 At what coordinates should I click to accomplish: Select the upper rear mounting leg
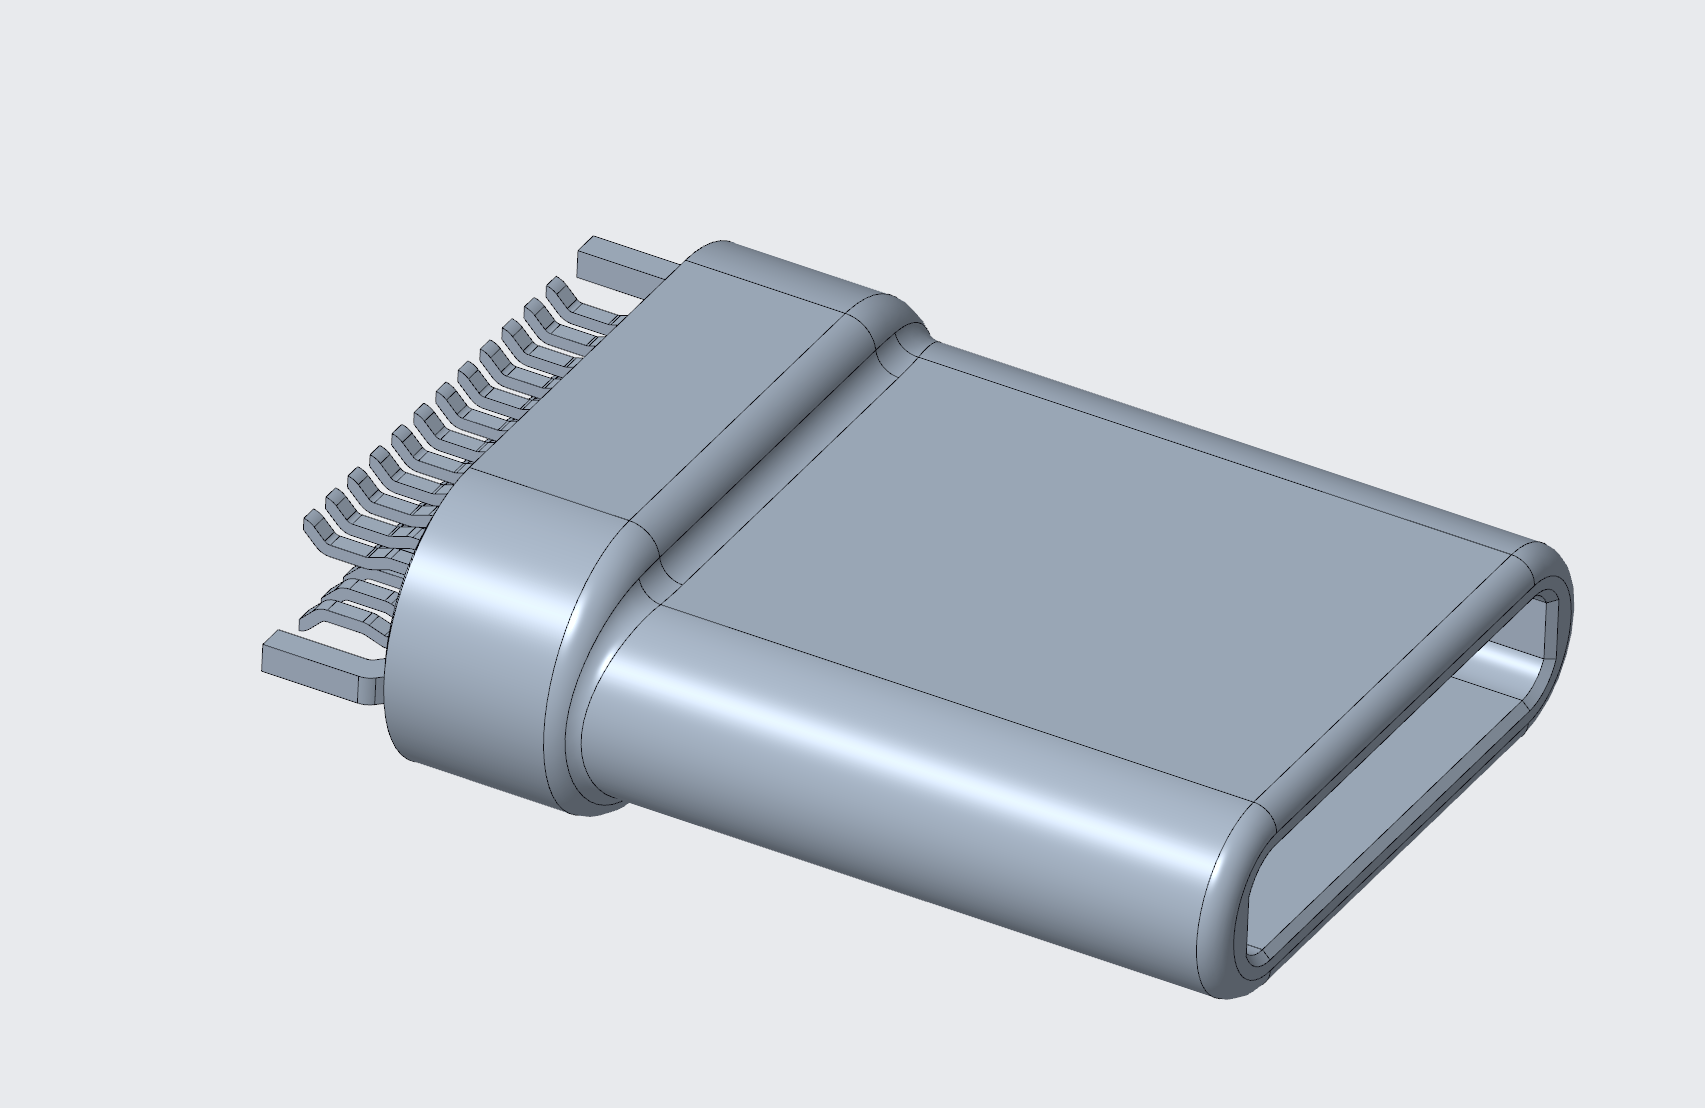[625, 267]
